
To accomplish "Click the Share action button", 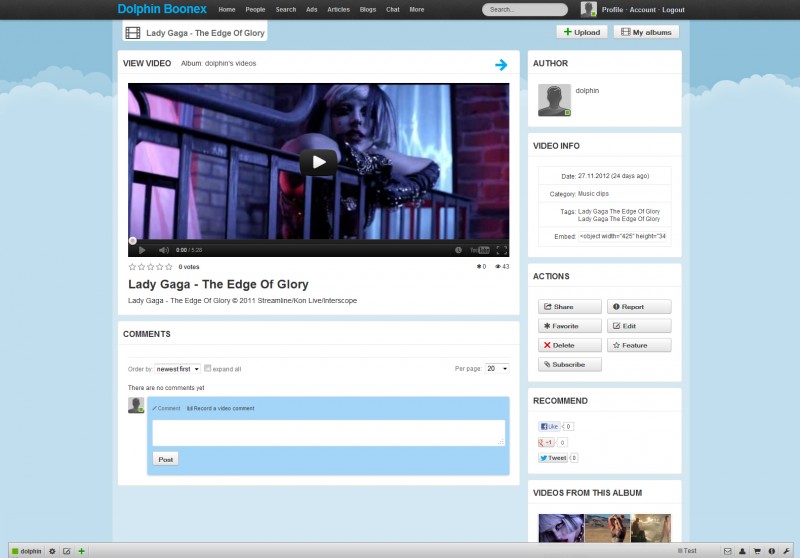I will [x=569, y=307].
